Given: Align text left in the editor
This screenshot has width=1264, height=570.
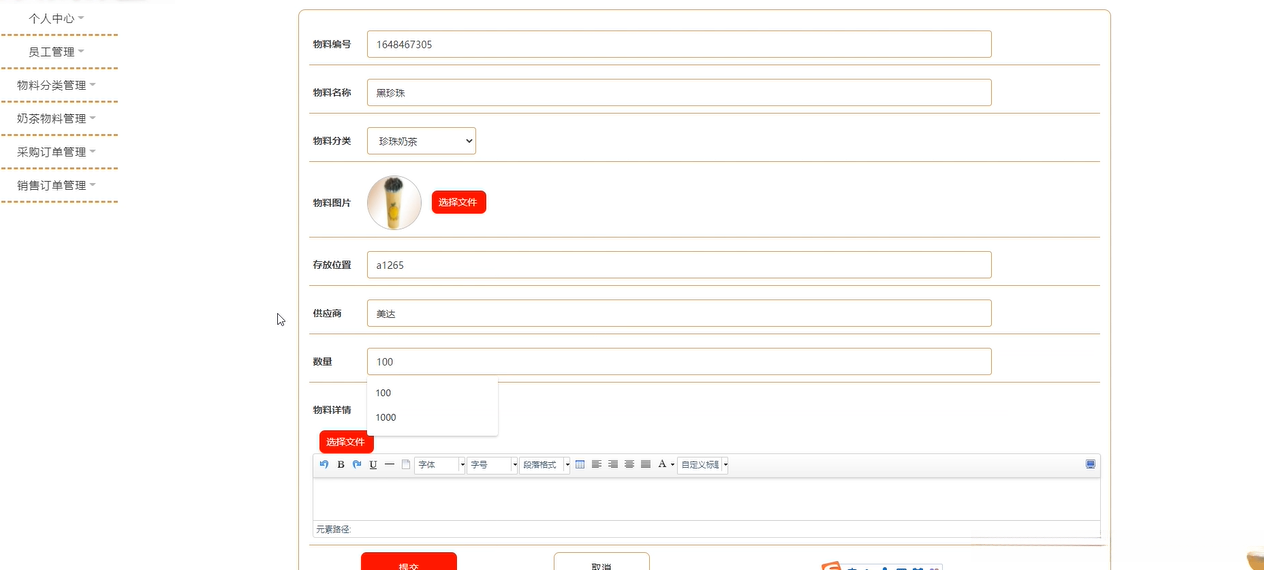Looking at the screenshot, I should click(x=597, y=464).
